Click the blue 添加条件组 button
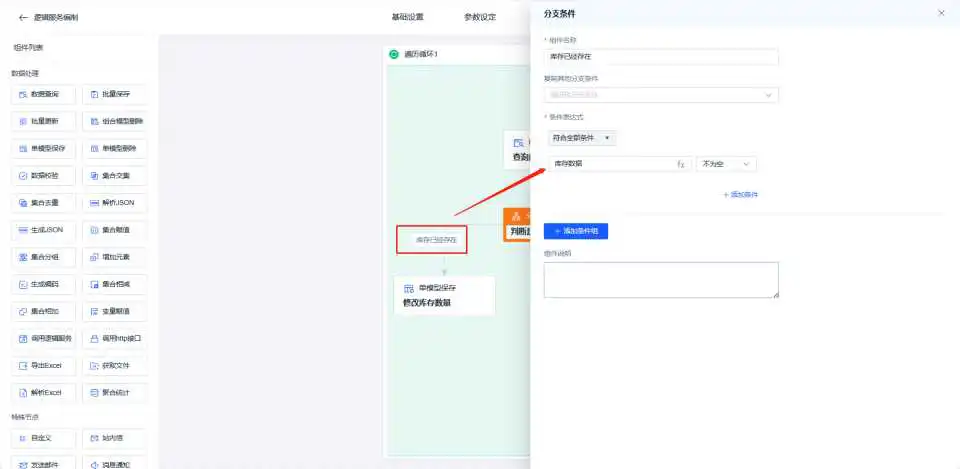This screenshot has width=960, height=469. point(576,231)
